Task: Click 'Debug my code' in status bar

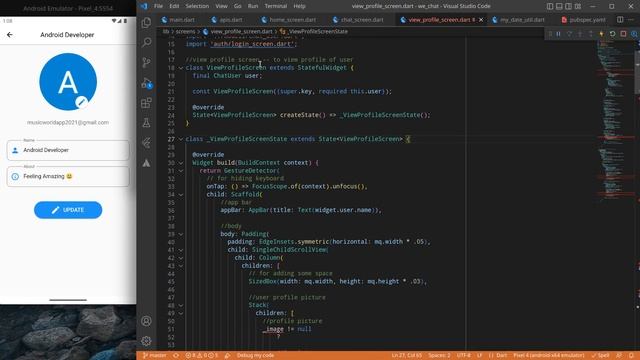Action: (255, 356)
